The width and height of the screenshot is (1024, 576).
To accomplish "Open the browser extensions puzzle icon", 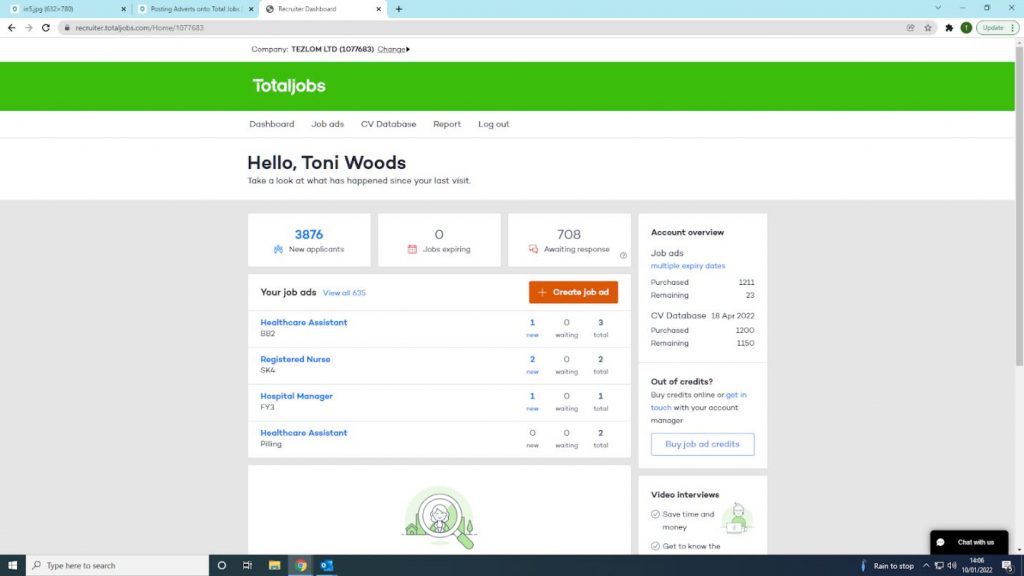I will pos(948,28).
